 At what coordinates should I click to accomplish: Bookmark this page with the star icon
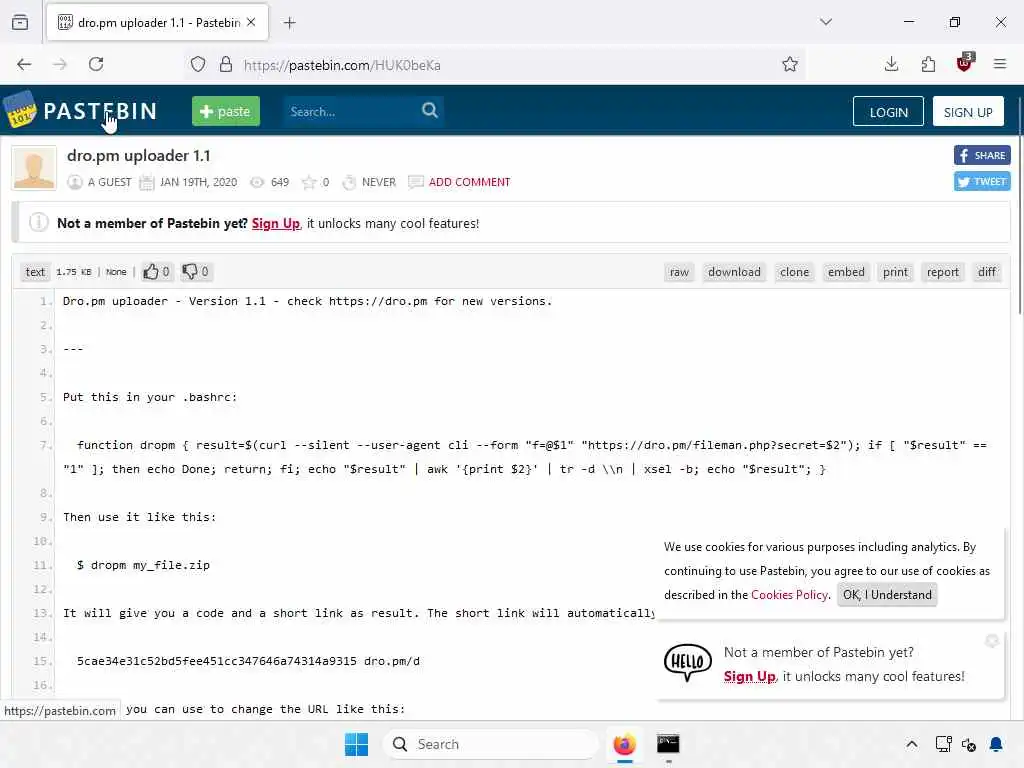point(790,65)
